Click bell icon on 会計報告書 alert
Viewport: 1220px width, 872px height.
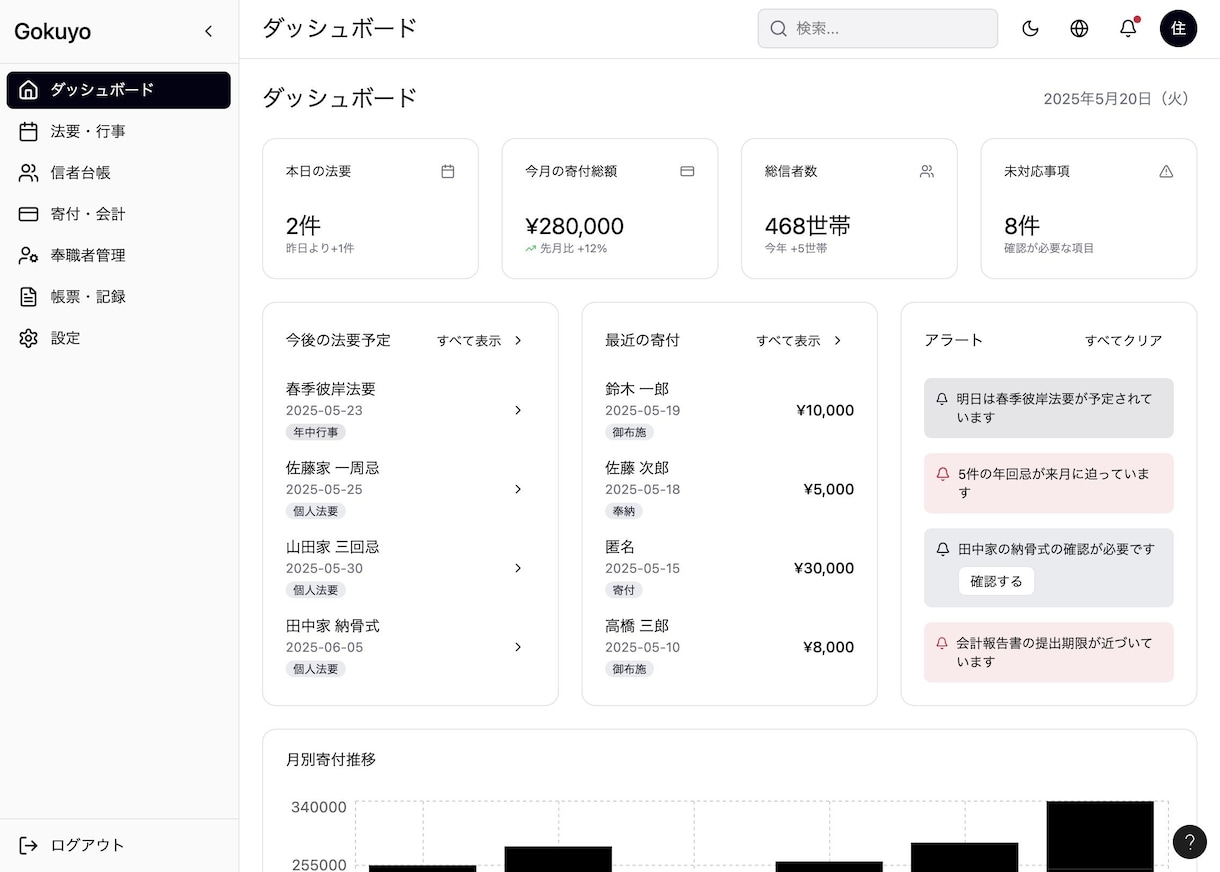coord(942,643)
